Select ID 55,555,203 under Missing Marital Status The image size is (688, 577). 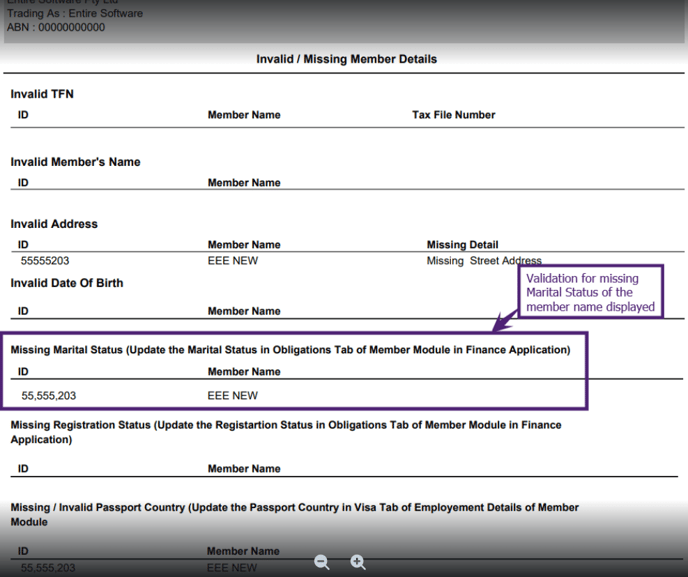[x=49, y=396]
